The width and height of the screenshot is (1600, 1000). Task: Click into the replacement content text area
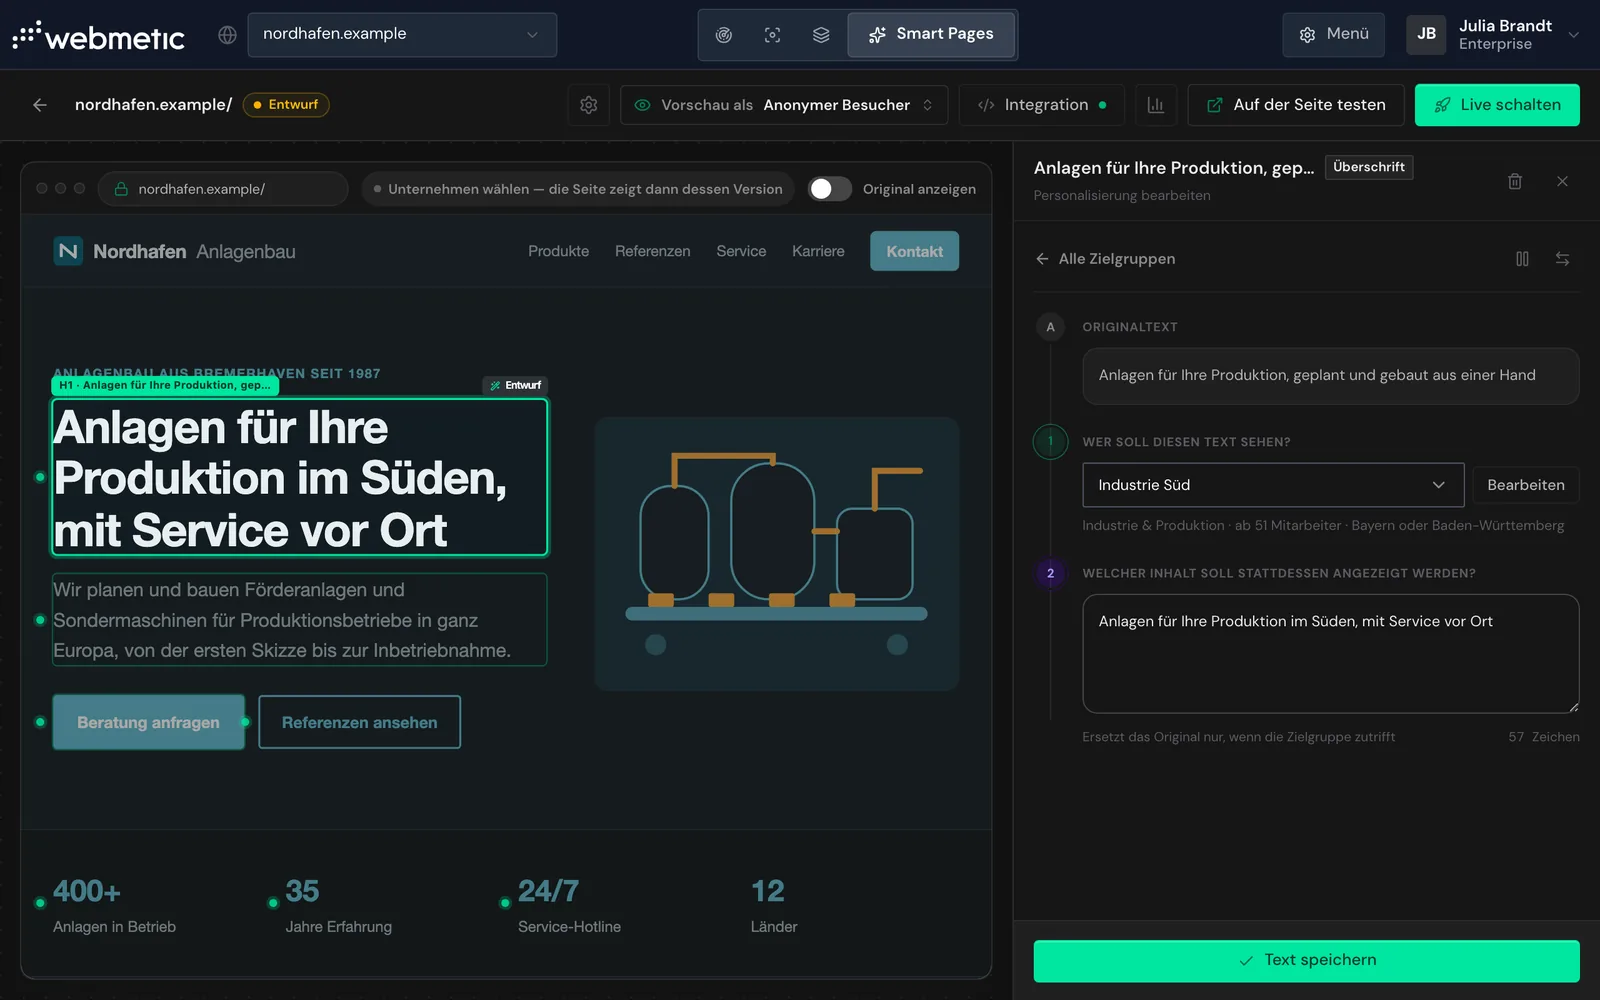1331,654
